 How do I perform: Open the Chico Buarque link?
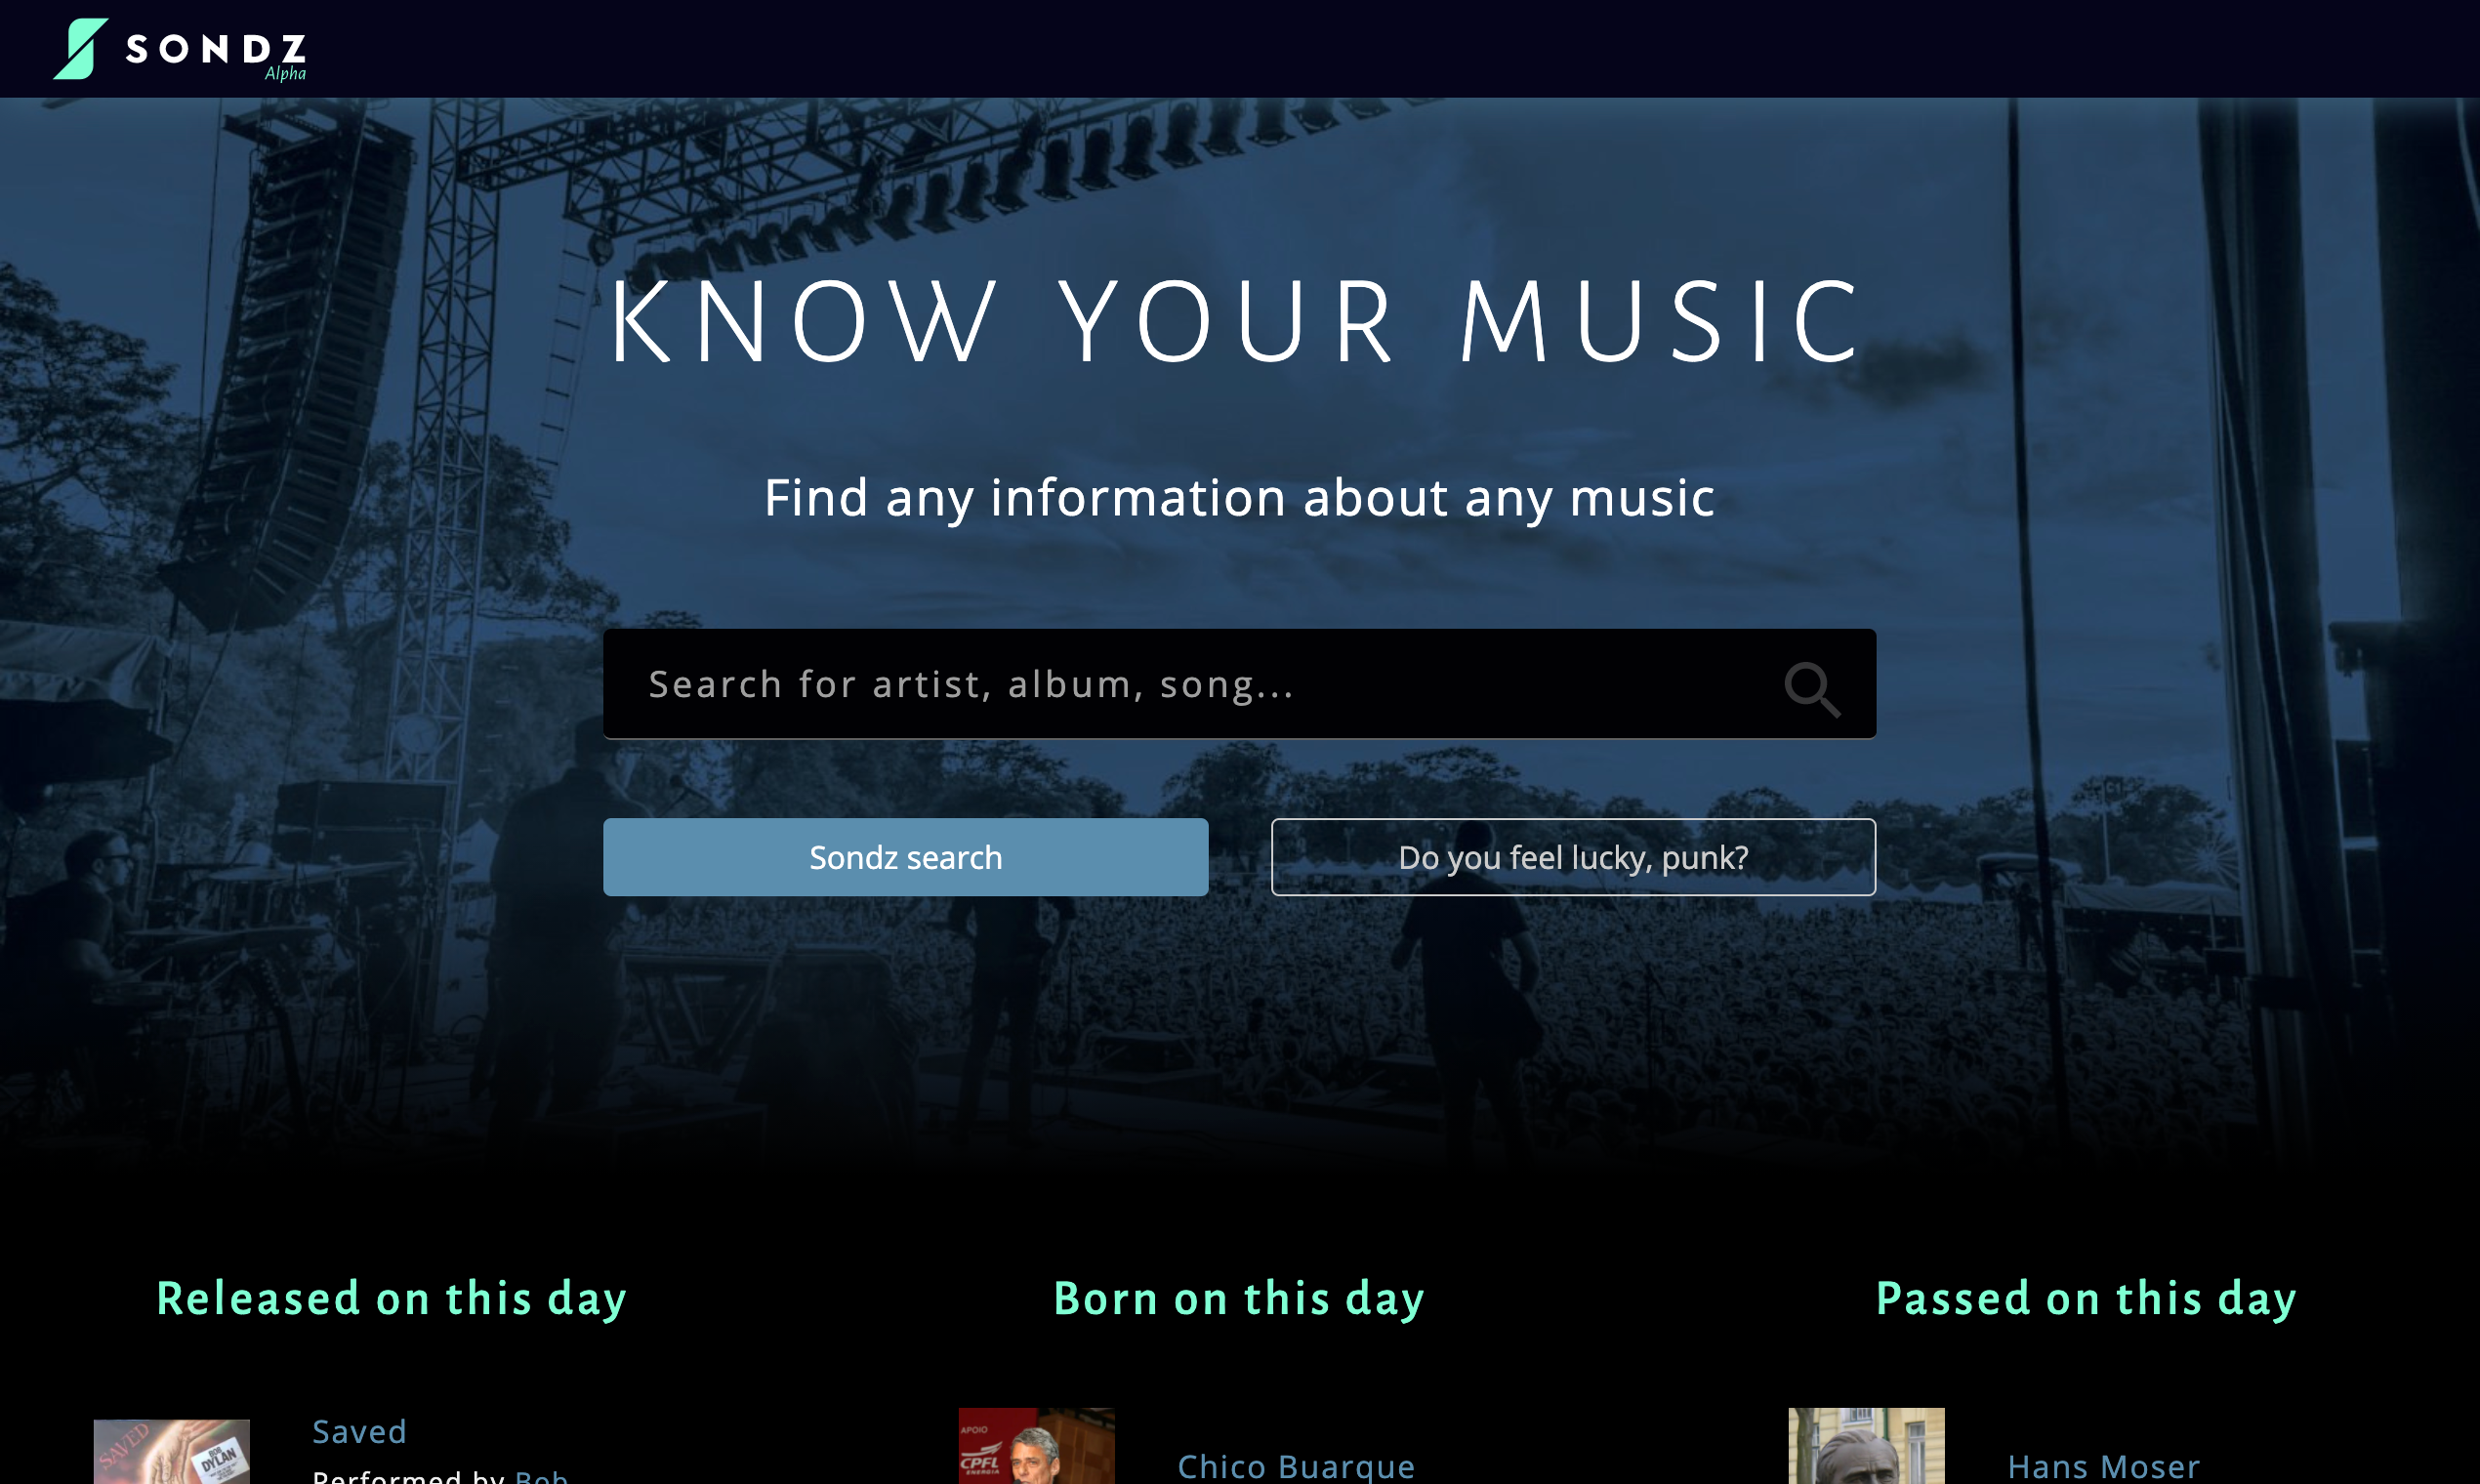point(1296,1466)
